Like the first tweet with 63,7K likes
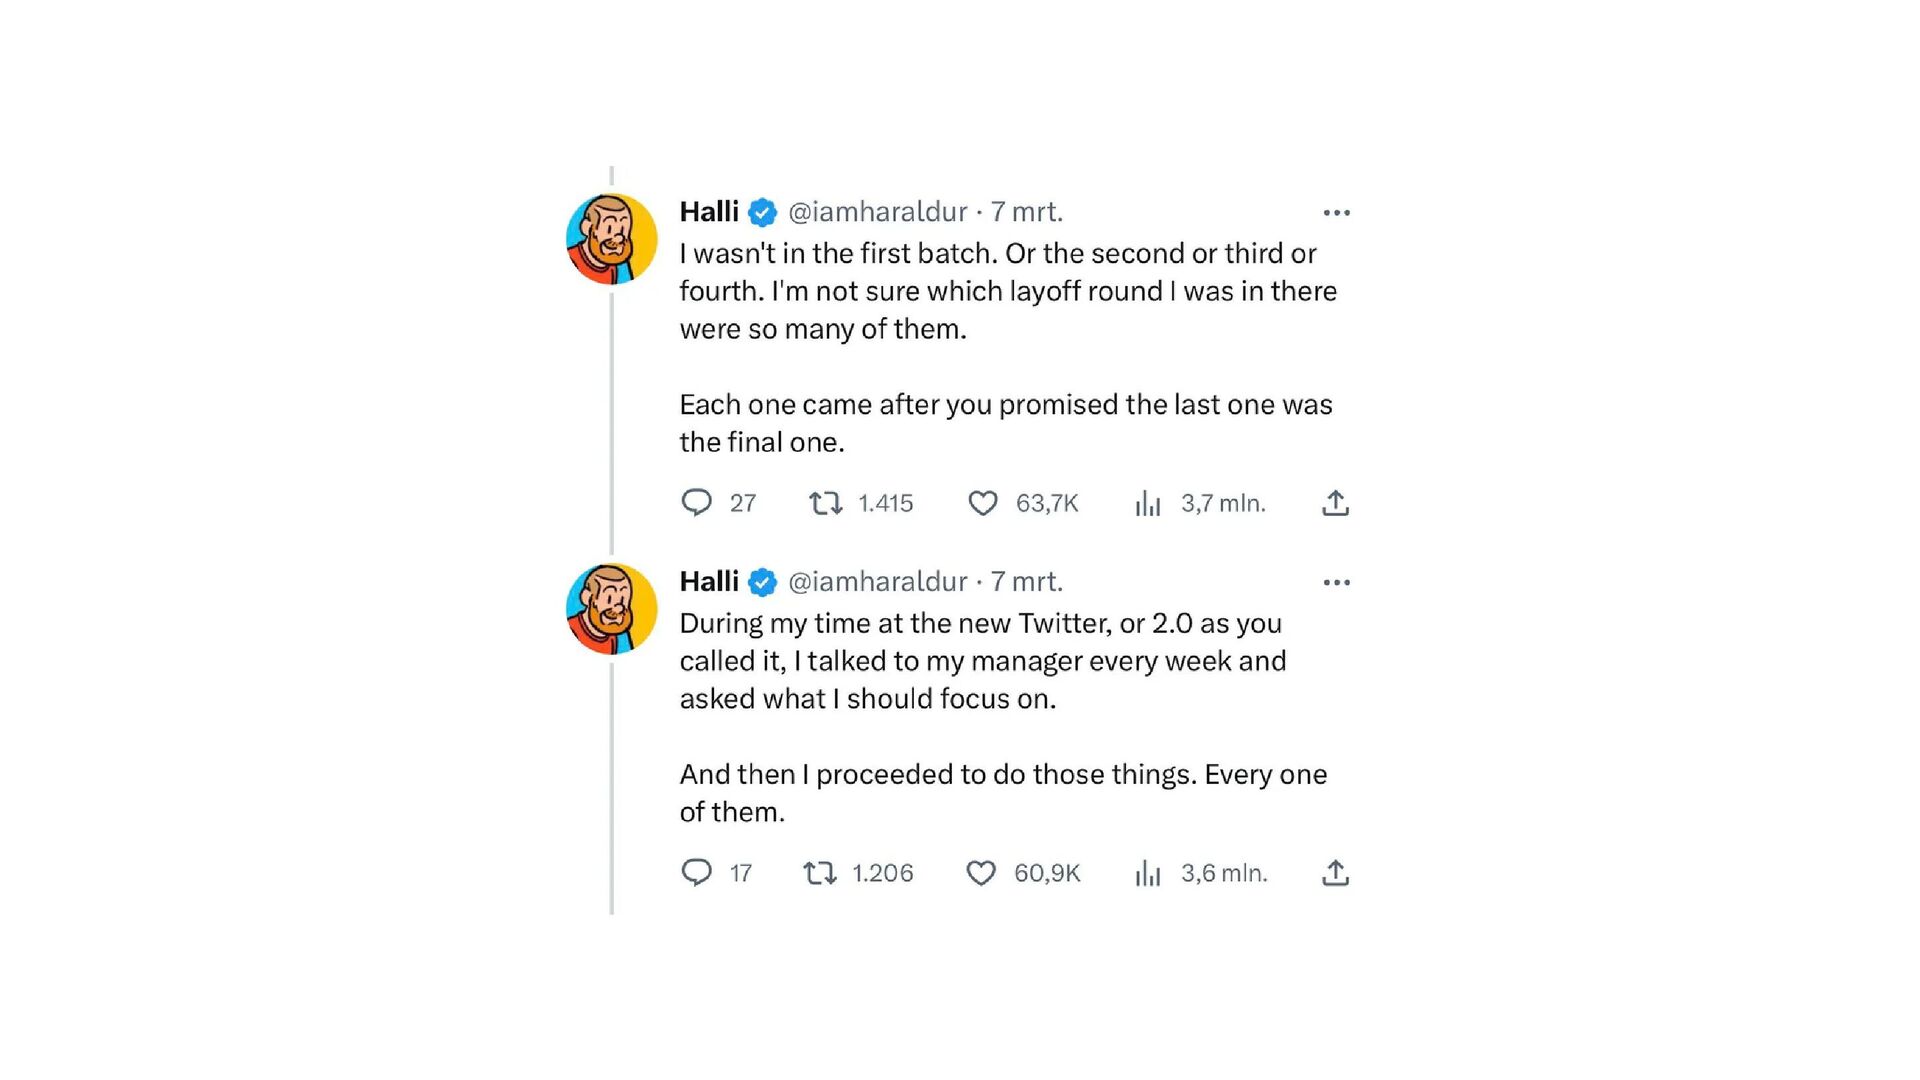 983,502
